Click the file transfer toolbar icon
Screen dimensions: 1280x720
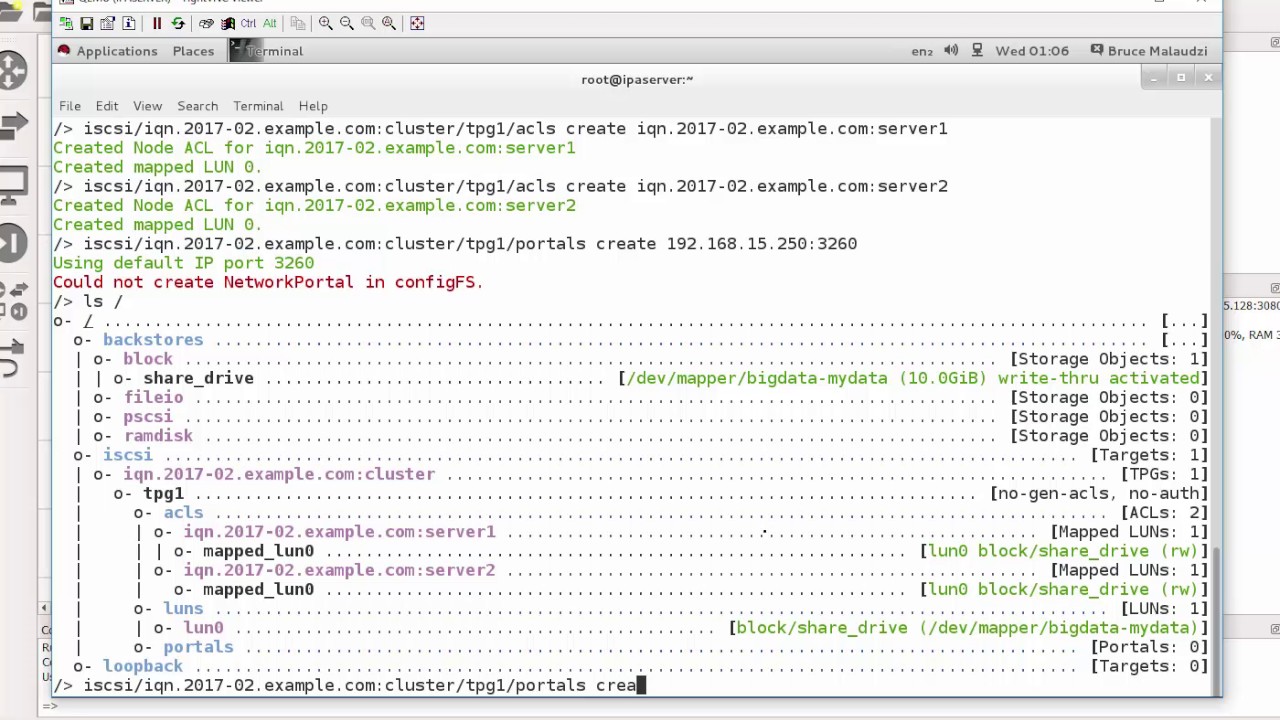297,23
